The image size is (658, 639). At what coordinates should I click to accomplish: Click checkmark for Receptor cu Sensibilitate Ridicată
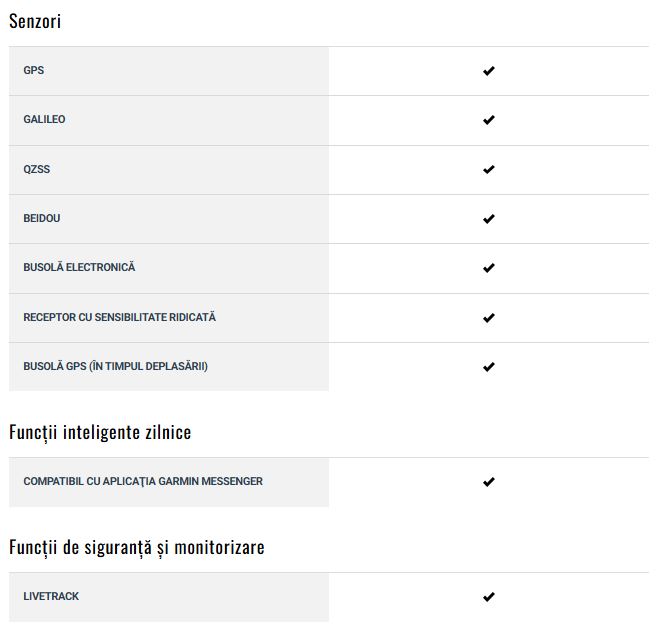(x=488, y=318)
